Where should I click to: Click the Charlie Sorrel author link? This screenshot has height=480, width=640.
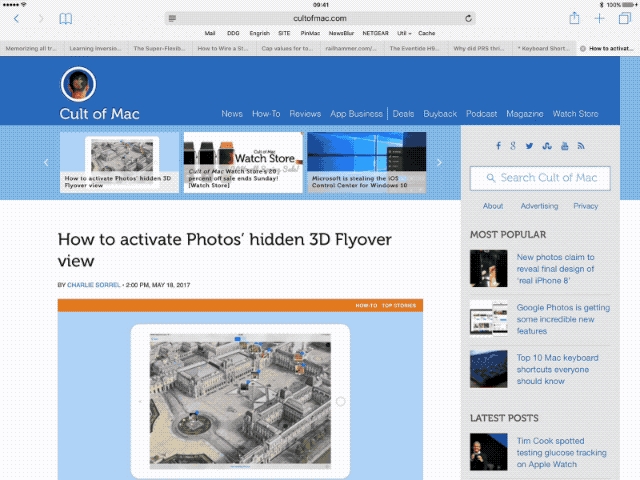[94, 285]
